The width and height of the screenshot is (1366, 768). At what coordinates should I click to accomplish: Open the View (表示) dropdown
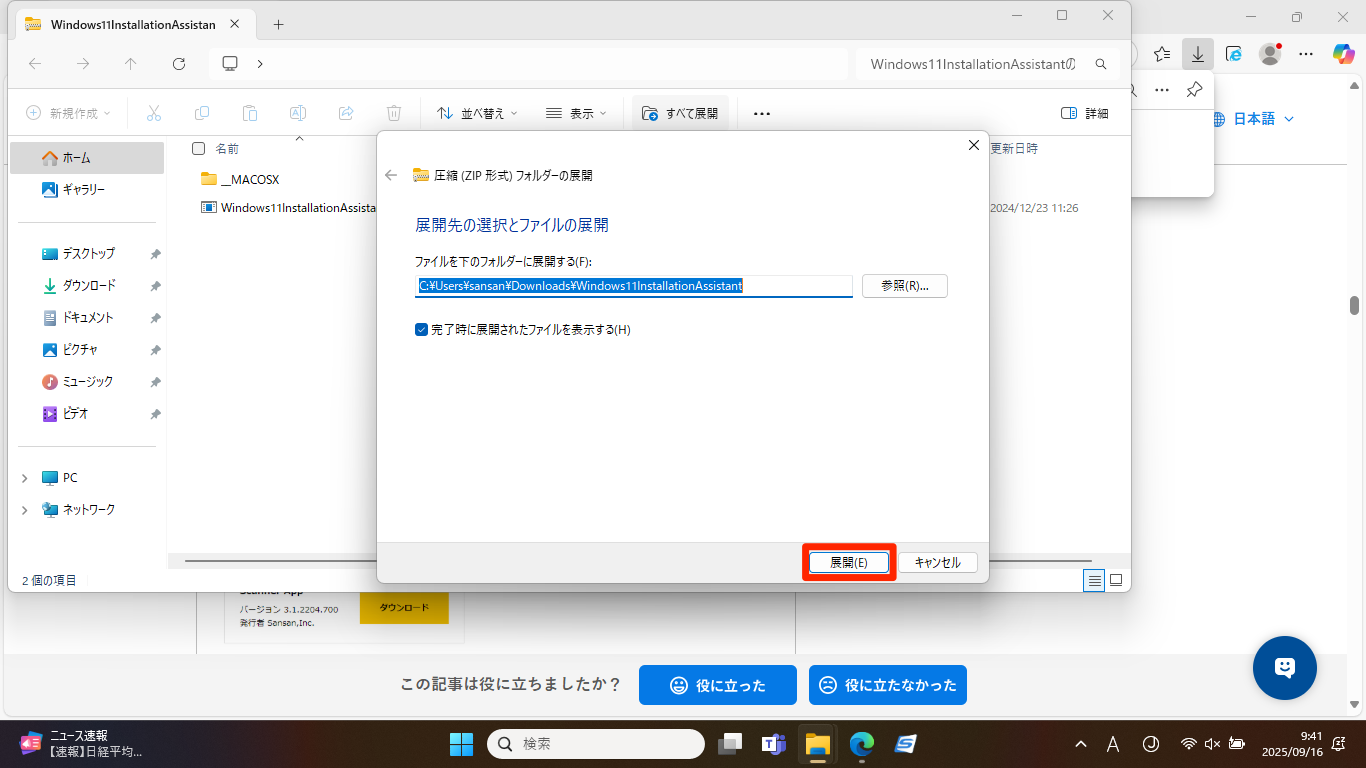pyautogui.click(x=577, y=113)
